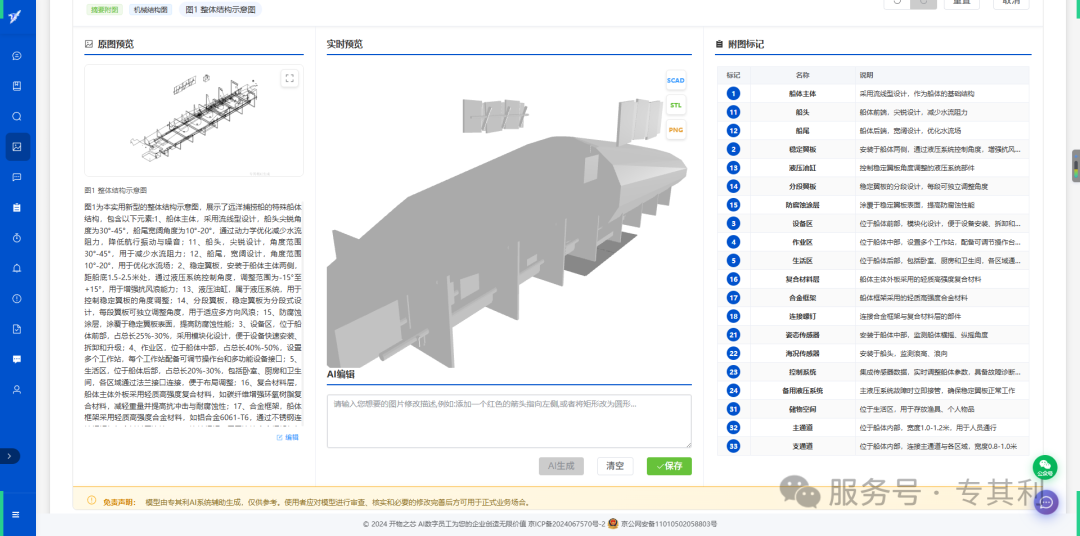Viewport: 1080px width, 536px height.
Task: Open the green WeChat 公众号 floating button
Action: (x=1045, y=466)
